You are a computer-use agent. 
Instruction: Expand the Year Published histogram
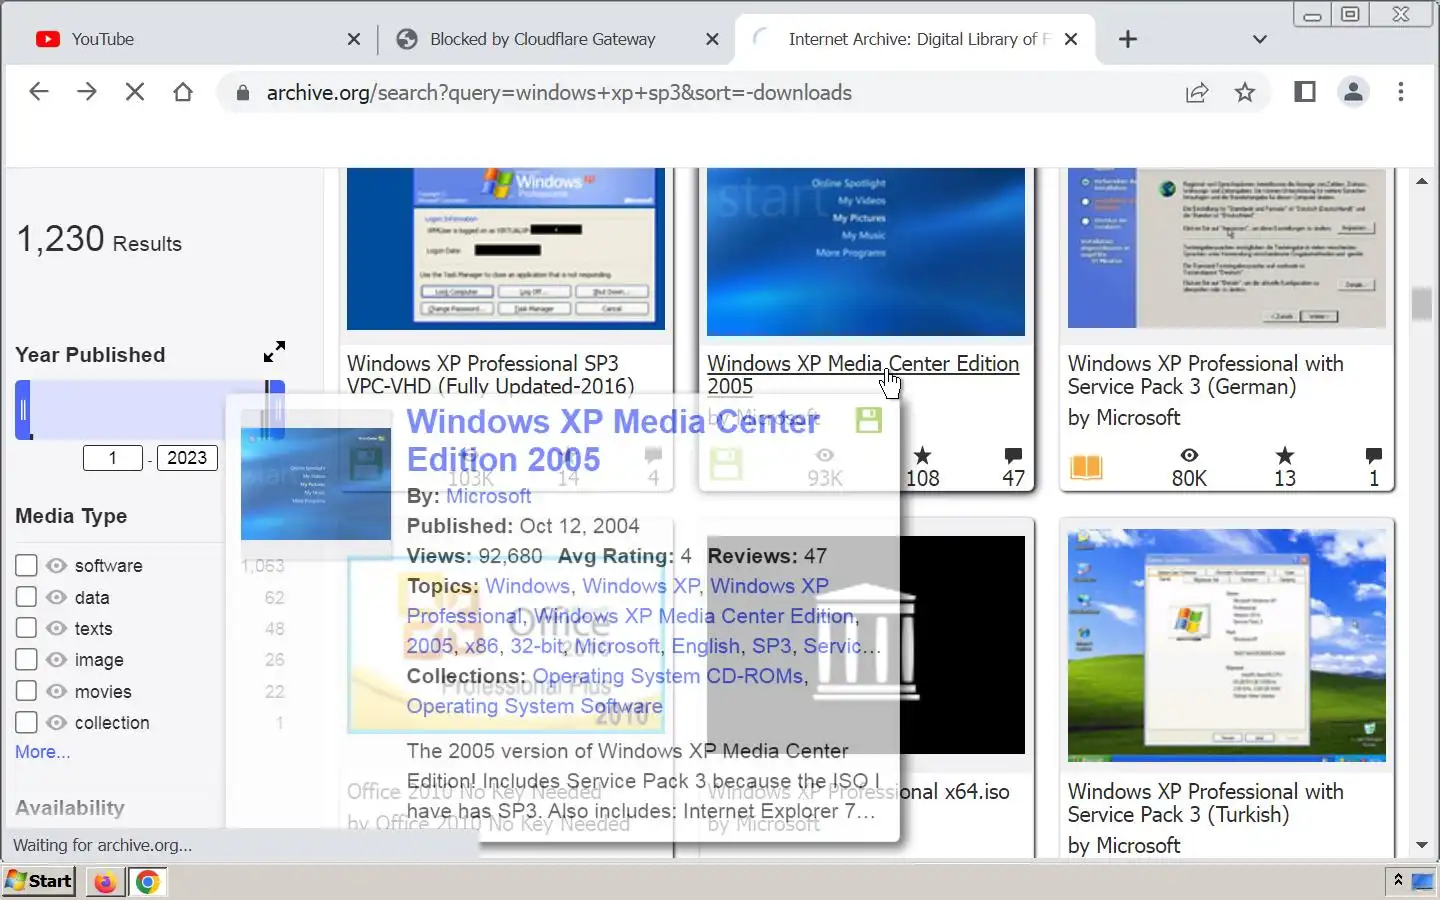click(274, 351)
